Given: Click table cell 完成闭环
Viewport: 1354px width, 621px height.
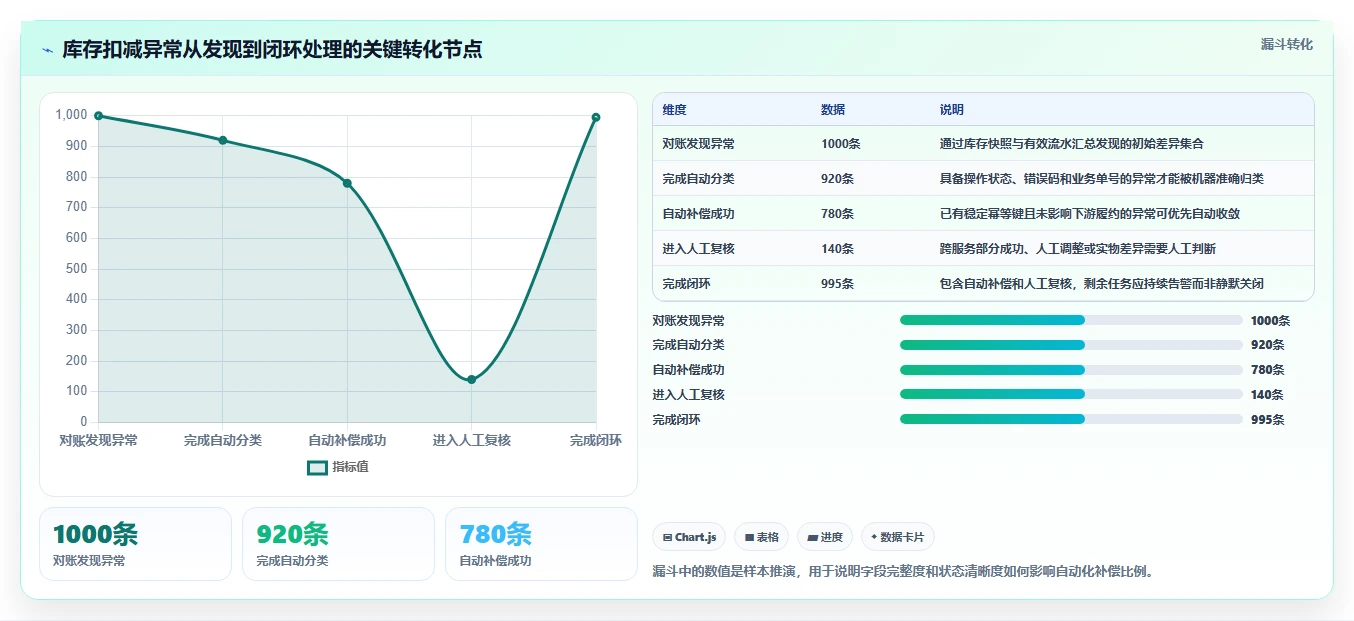Looking at the screenshot, I should [686, 284].
